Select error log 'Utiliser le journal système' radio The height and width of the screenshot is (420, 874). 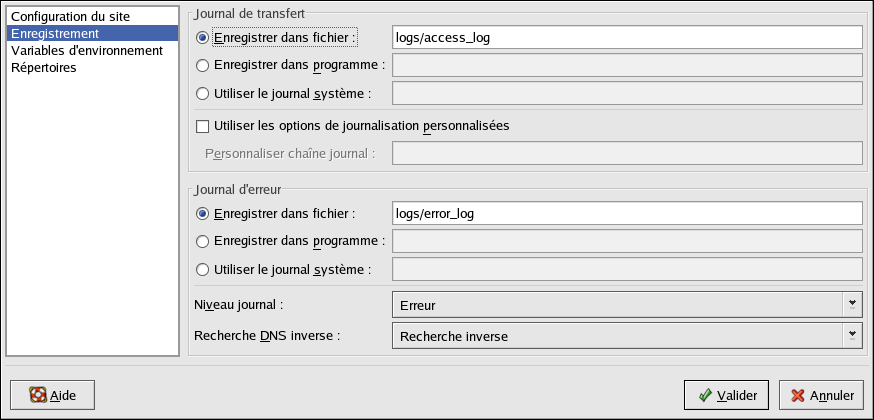[203, 270]
